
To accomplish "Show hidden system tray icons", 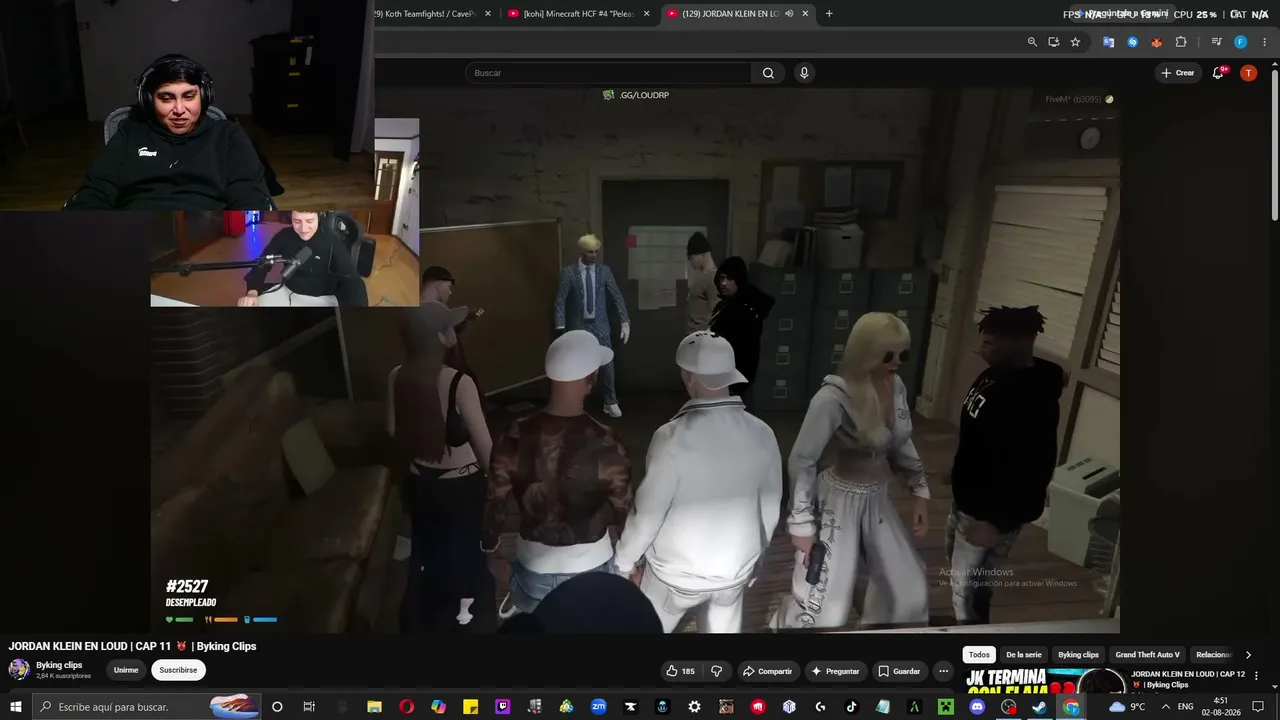I will pos(1165,707).
